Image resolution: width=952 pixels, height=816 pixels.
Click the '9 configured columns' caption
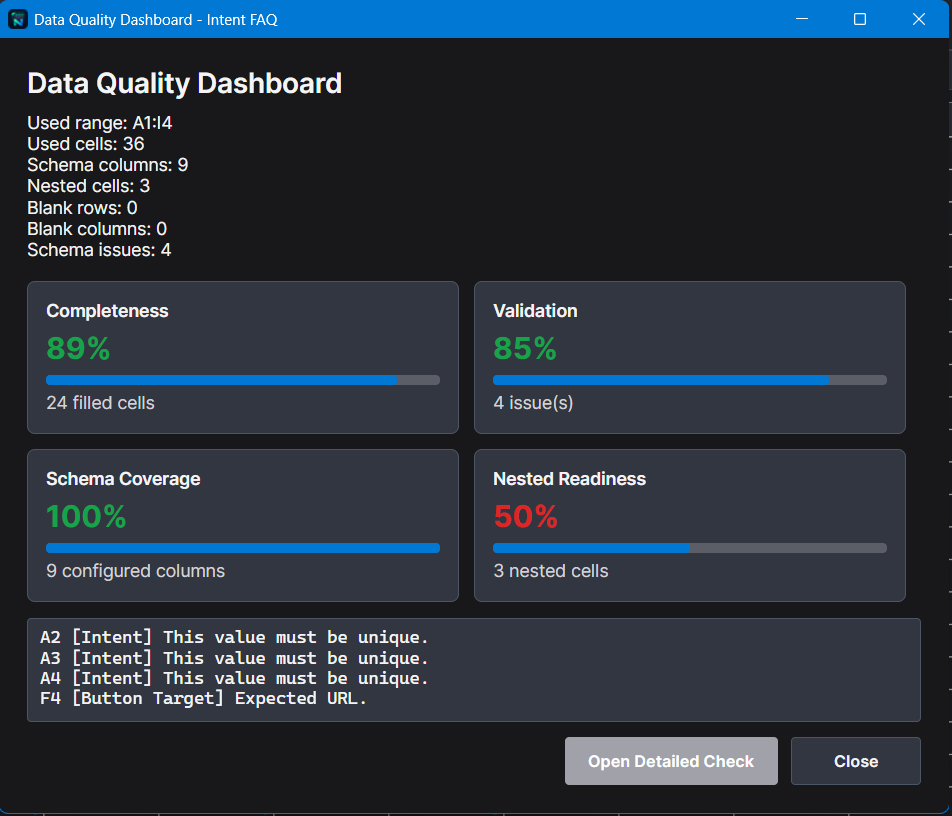point(135,571)
